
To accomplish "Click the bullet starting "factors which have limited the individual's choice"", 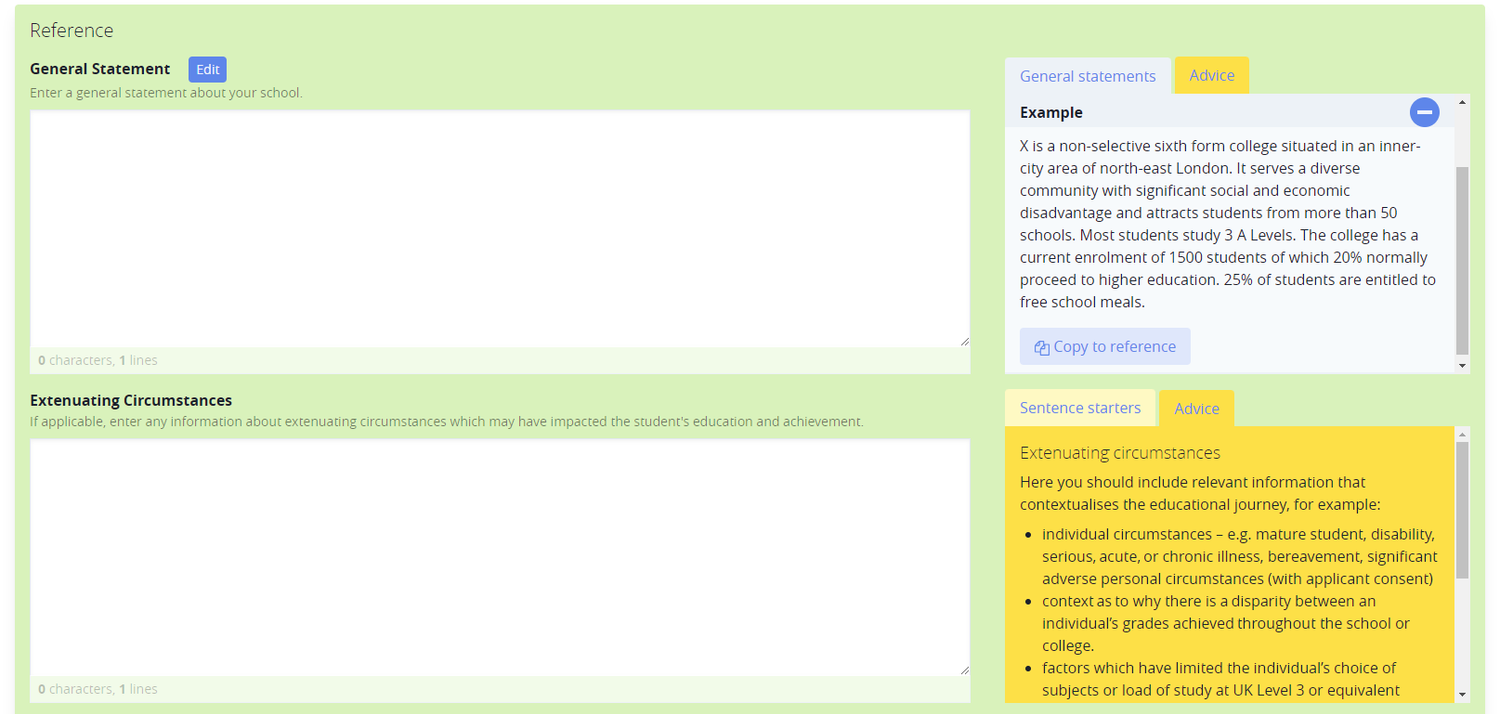I will [1221, 679].
